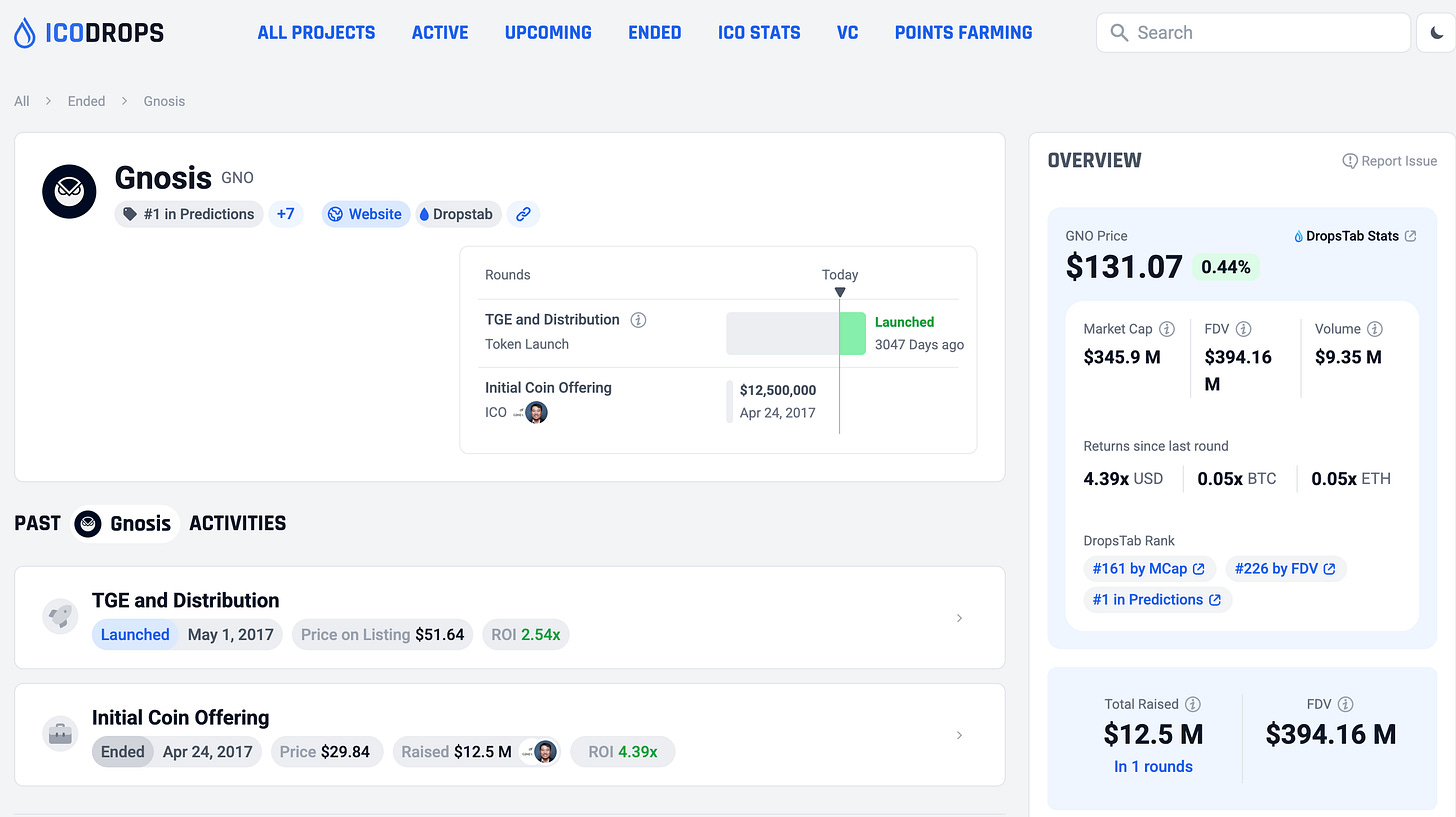Image resolution: width=1456 pixels, height=817 pixels.
Task: Expand the TGE and Distribution card chevron
Action: [959, 618]
